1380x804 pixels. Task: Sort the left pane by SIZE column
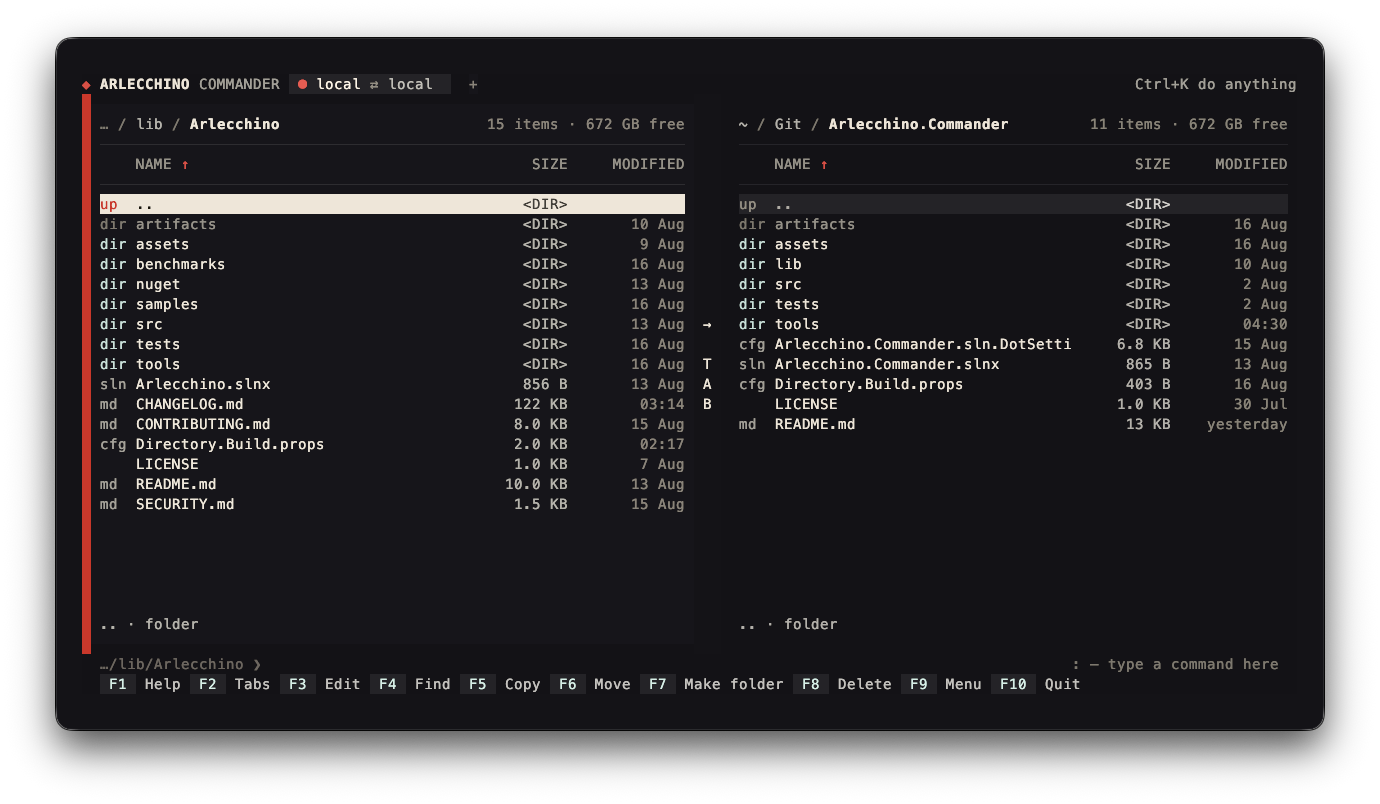click(550, 164)
